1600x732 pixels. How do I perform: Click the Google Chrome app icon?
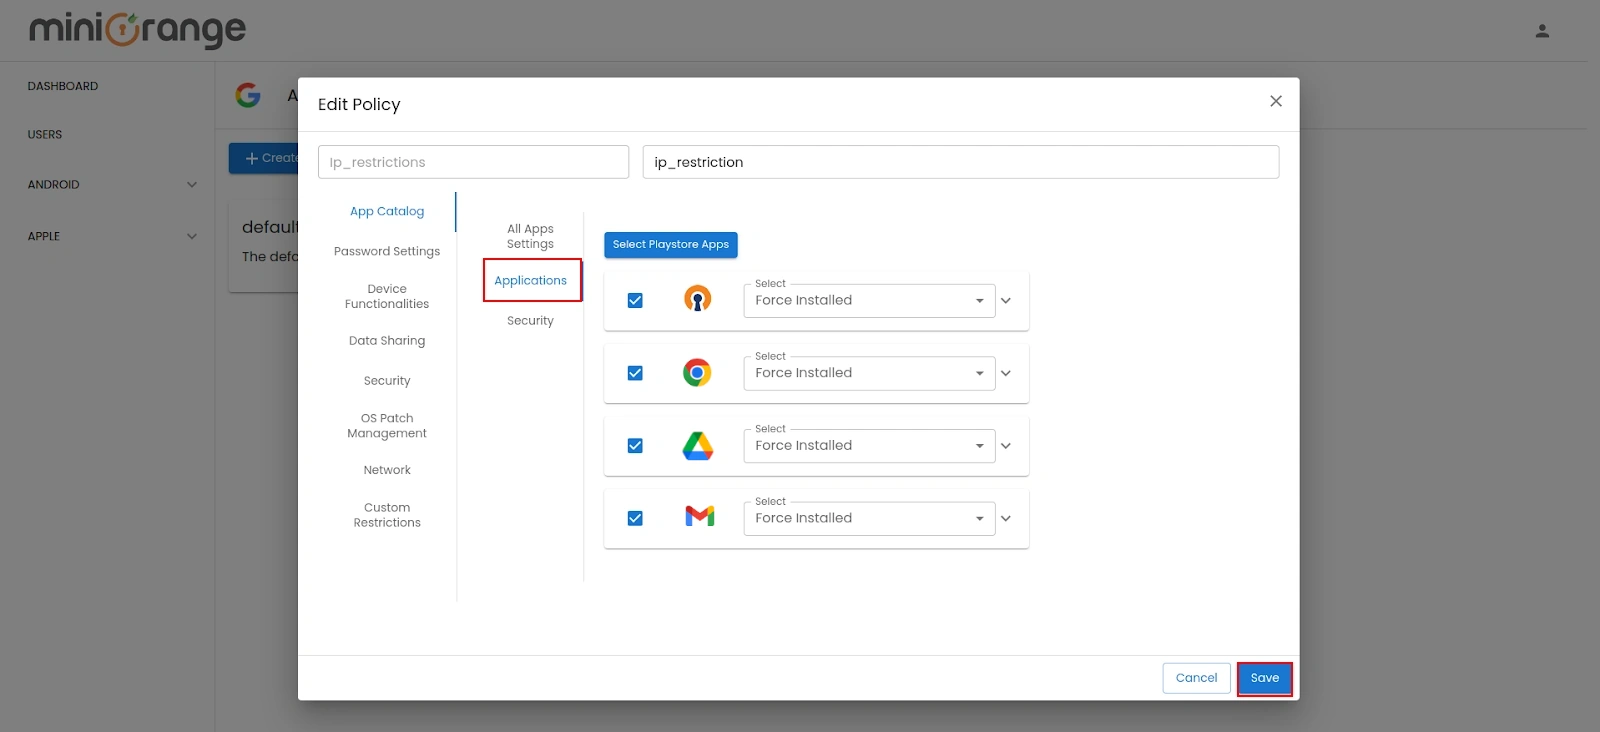[x=697, y=372]
